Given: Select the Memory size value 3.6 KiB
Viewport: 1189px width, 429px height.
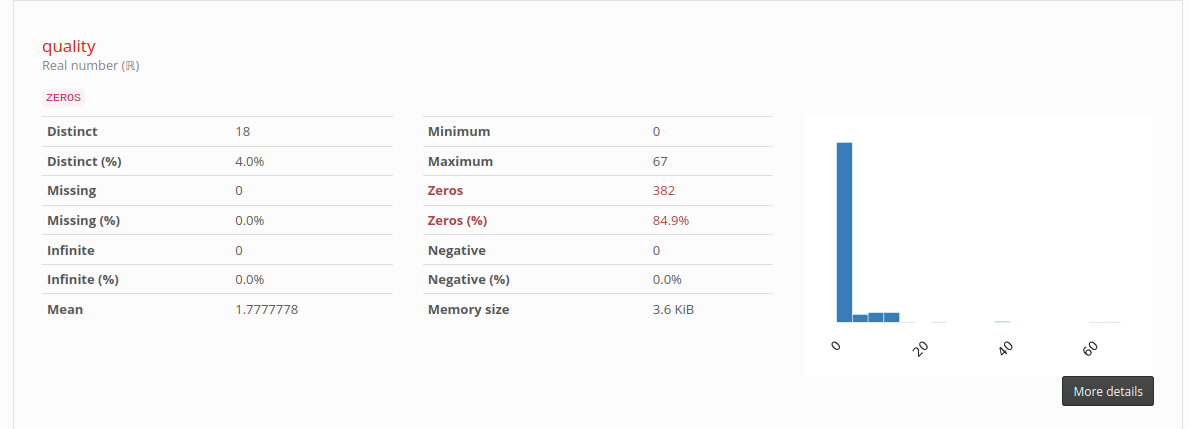Looking at the screenshot, I should pyautogui.click(x=673, y=309).
